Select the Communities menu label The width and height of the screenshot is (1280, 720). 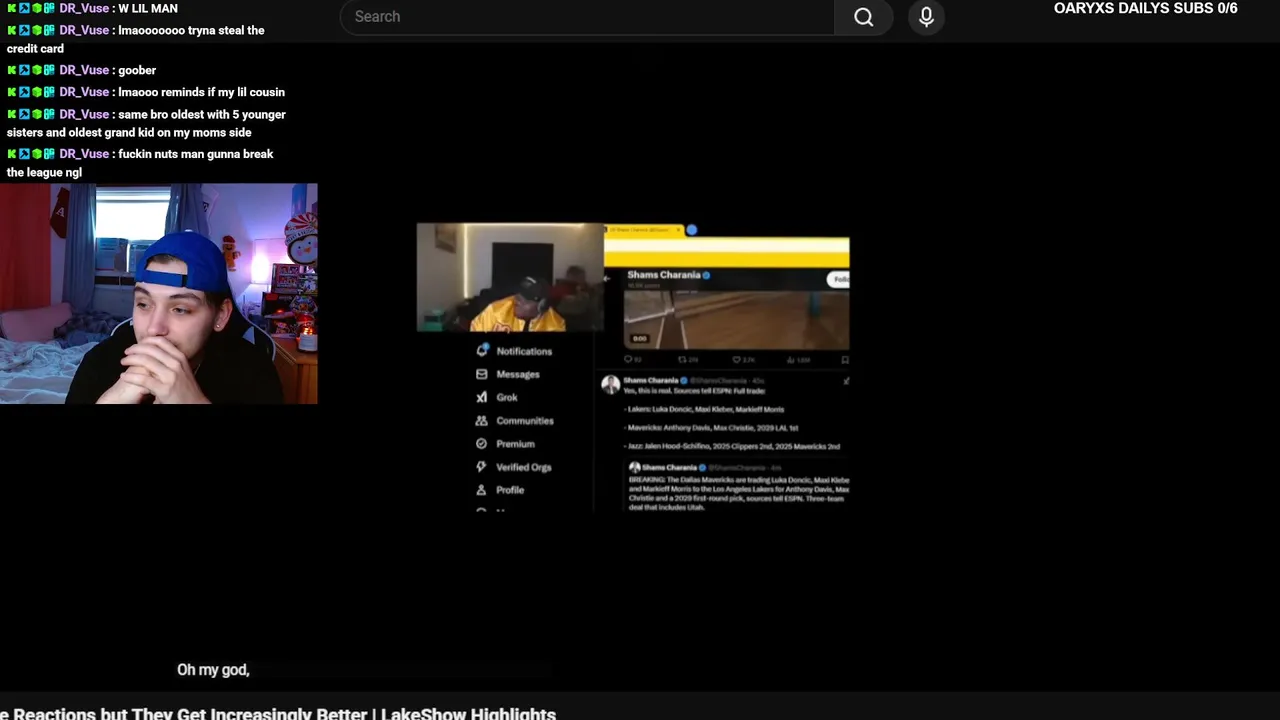click(525, 421)
